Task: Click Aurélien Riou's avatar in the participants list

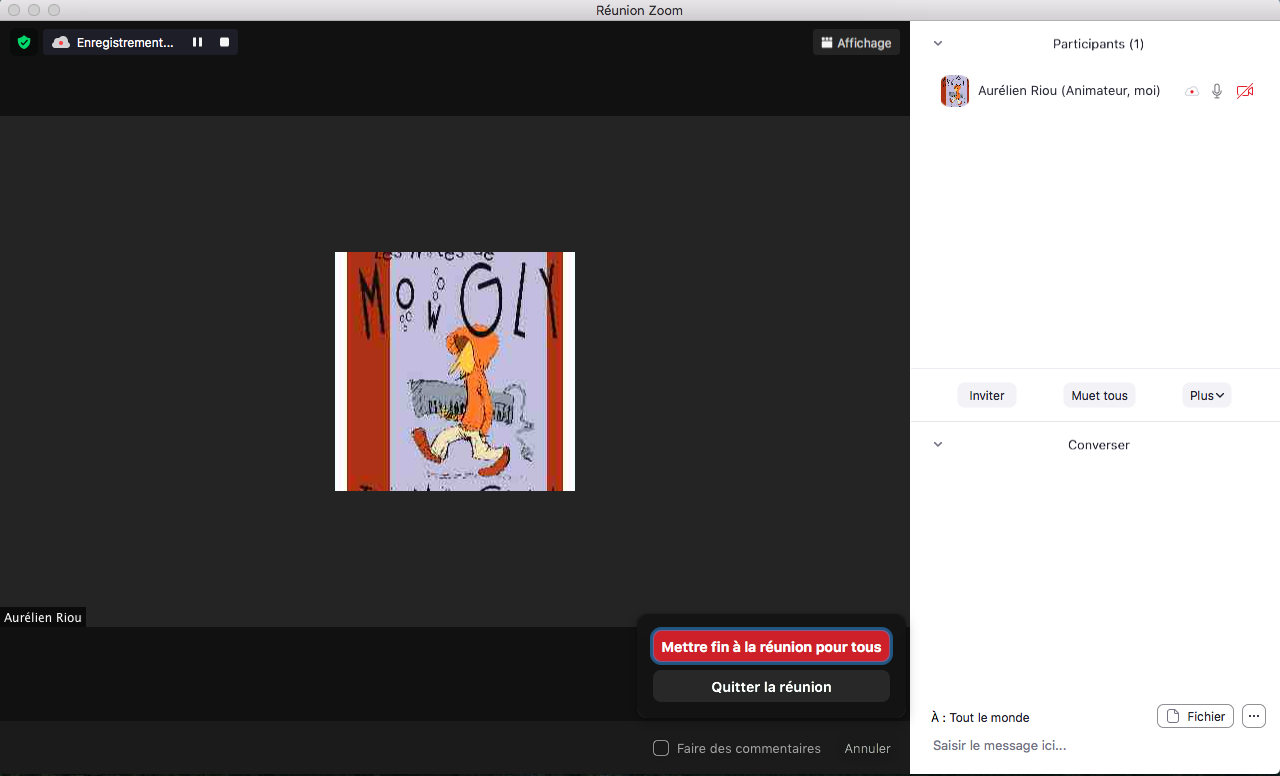Action: click(955, 91)
